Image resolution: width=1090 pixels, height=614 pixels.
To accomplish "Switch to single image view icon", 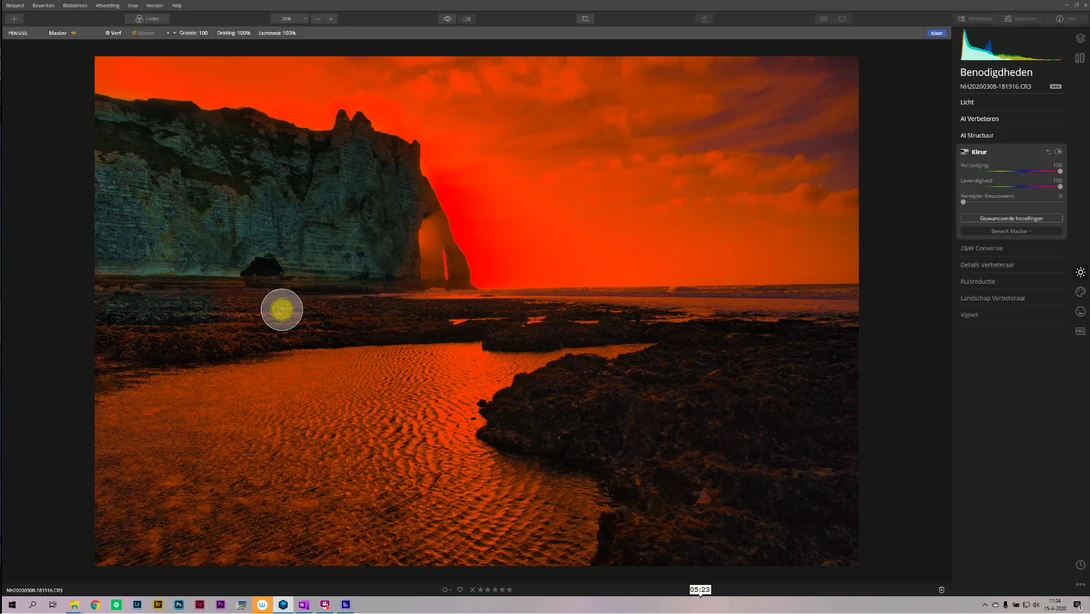I will click(x=843, y=19).
